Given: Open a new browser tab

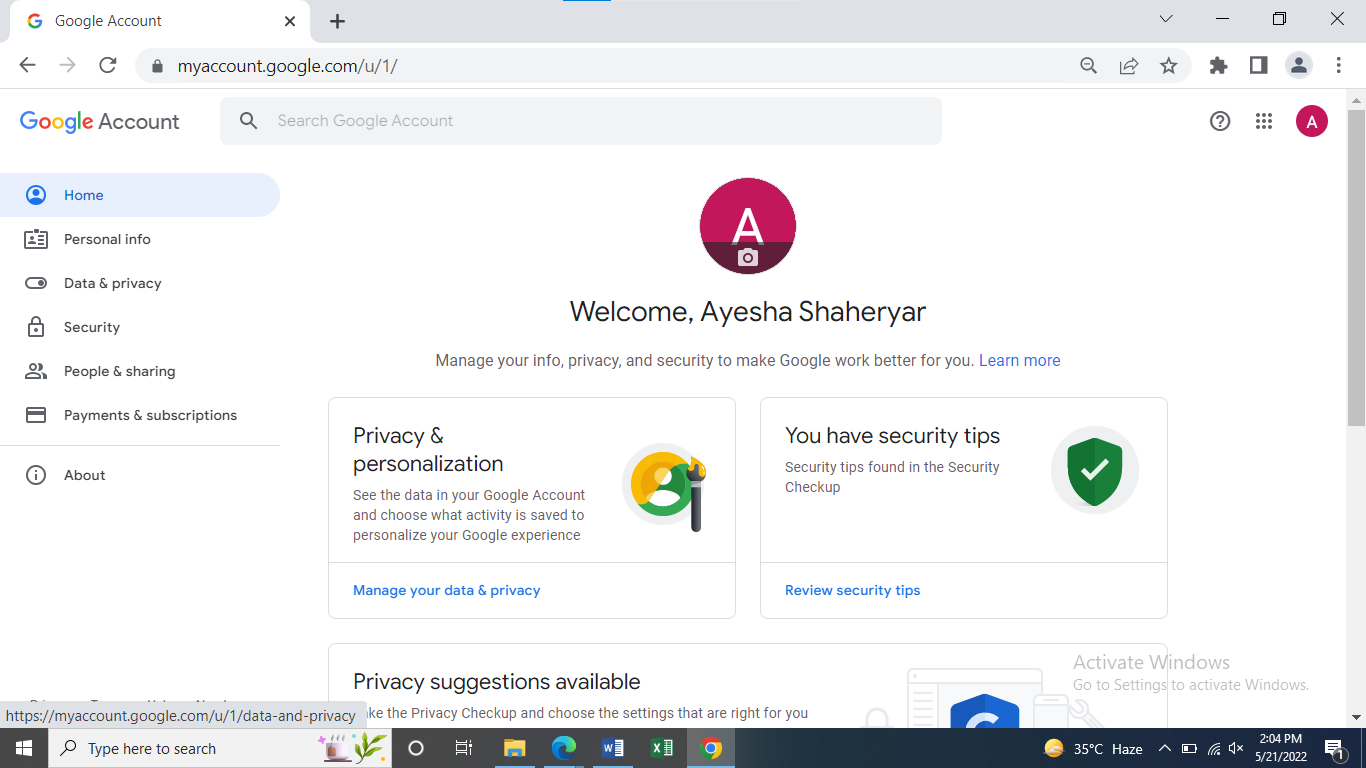Looking at the screenshot, I should coord(337,21).
